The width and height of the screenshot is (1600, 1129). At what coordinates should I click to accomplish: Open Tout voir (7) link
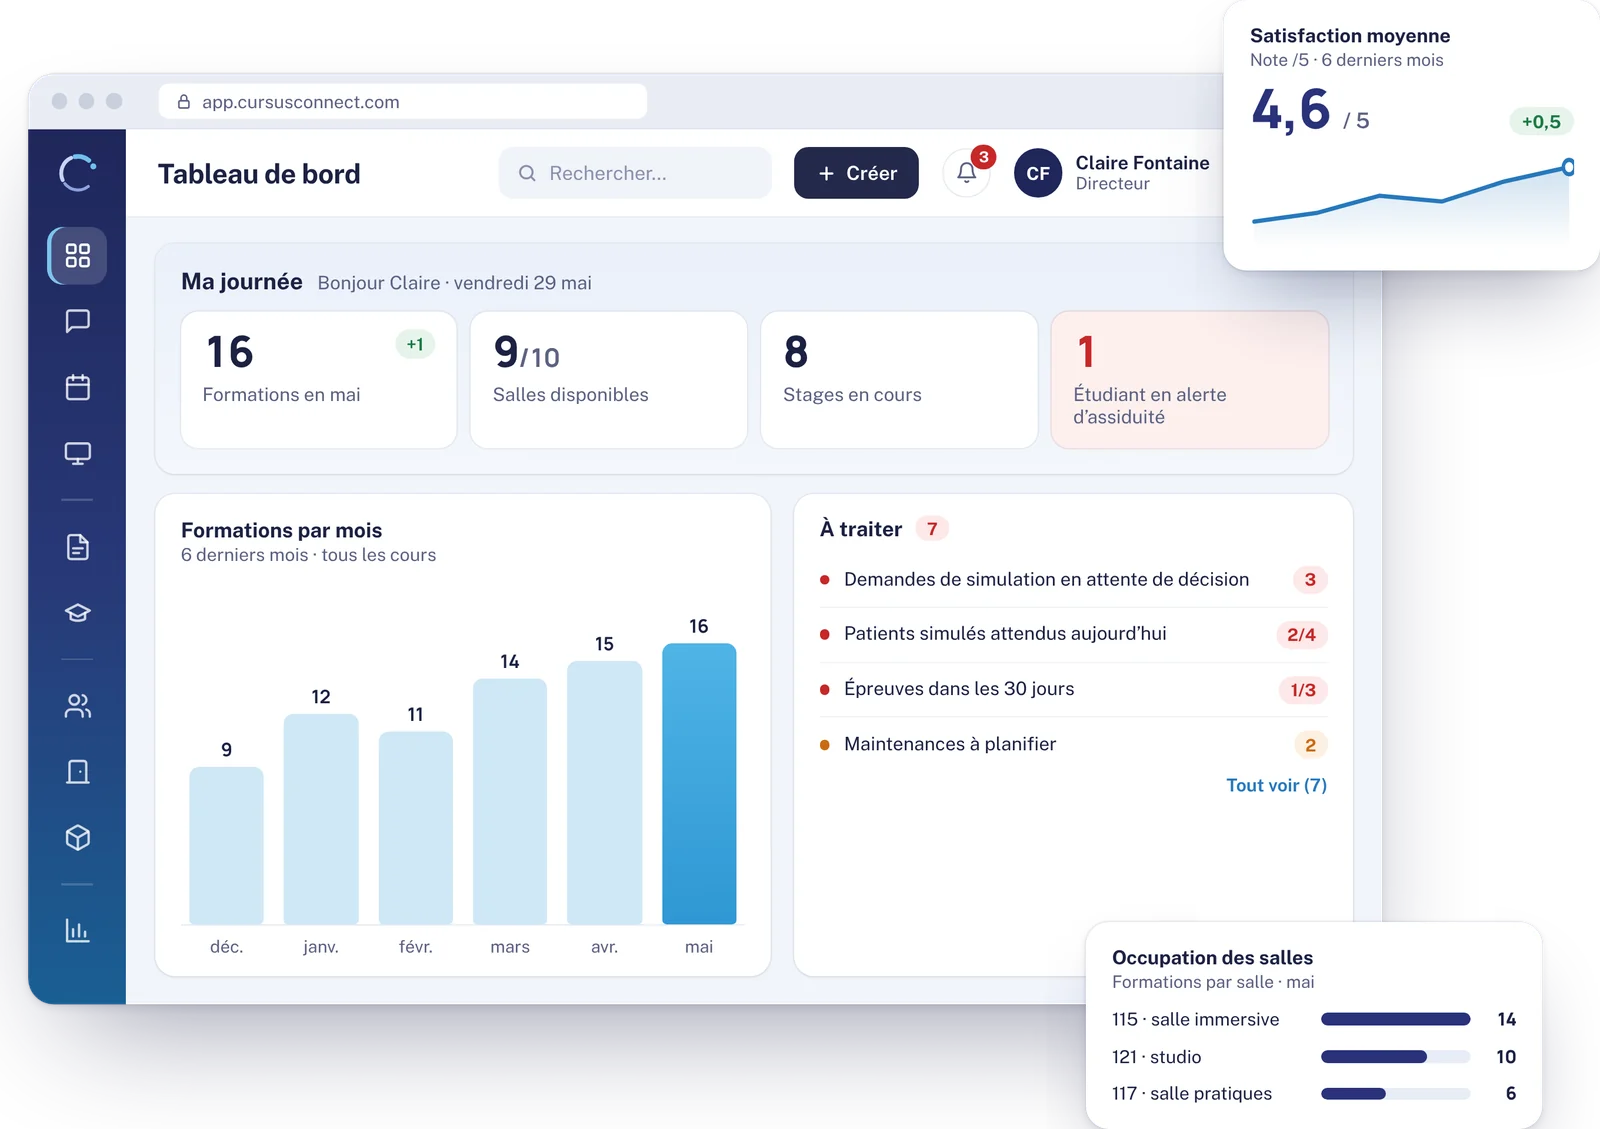click(x=1276, y=785)
